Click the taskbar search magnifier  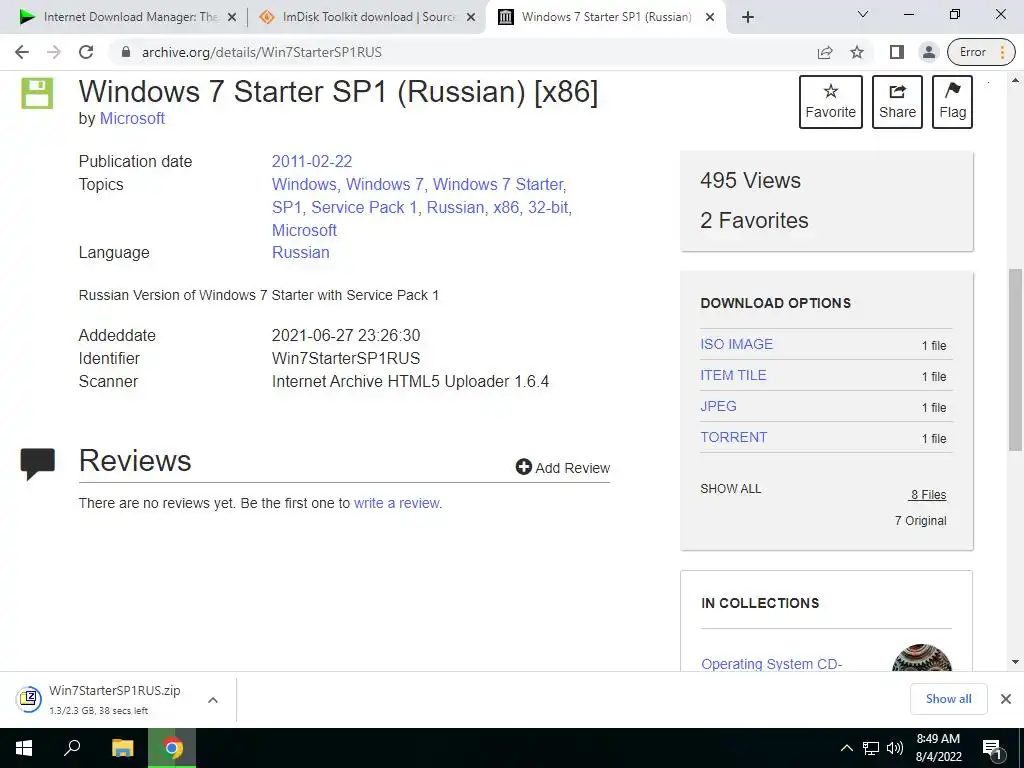pyautogui.click(x=72, y=748)
